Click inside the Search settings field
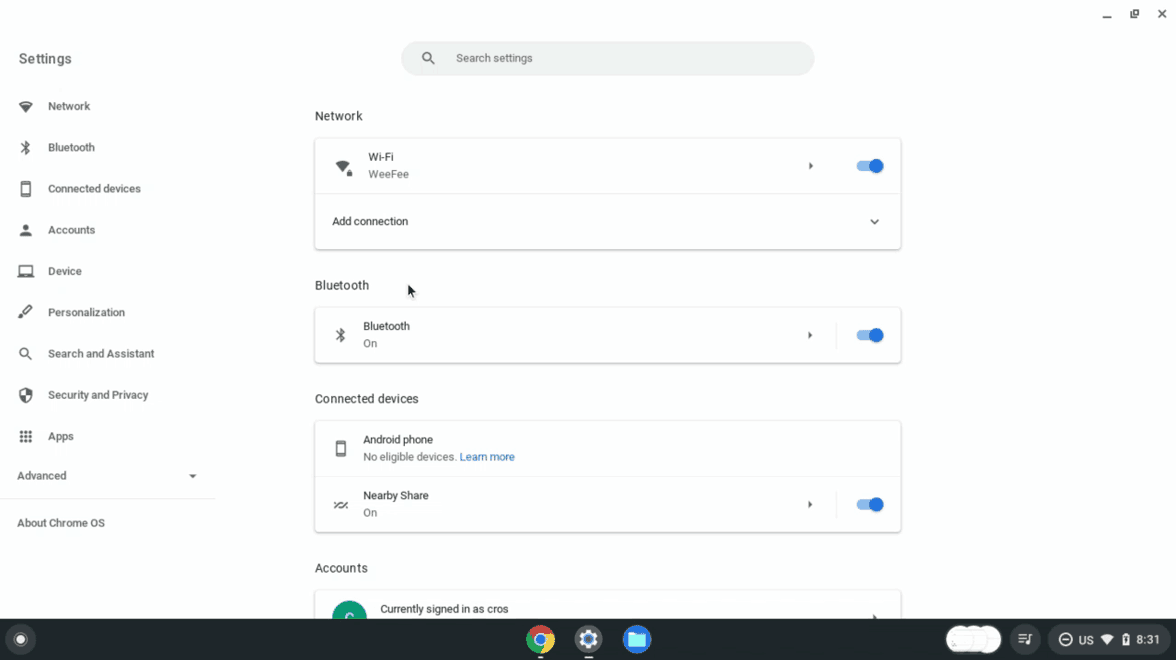The image size is (1176, 660). 607,58
